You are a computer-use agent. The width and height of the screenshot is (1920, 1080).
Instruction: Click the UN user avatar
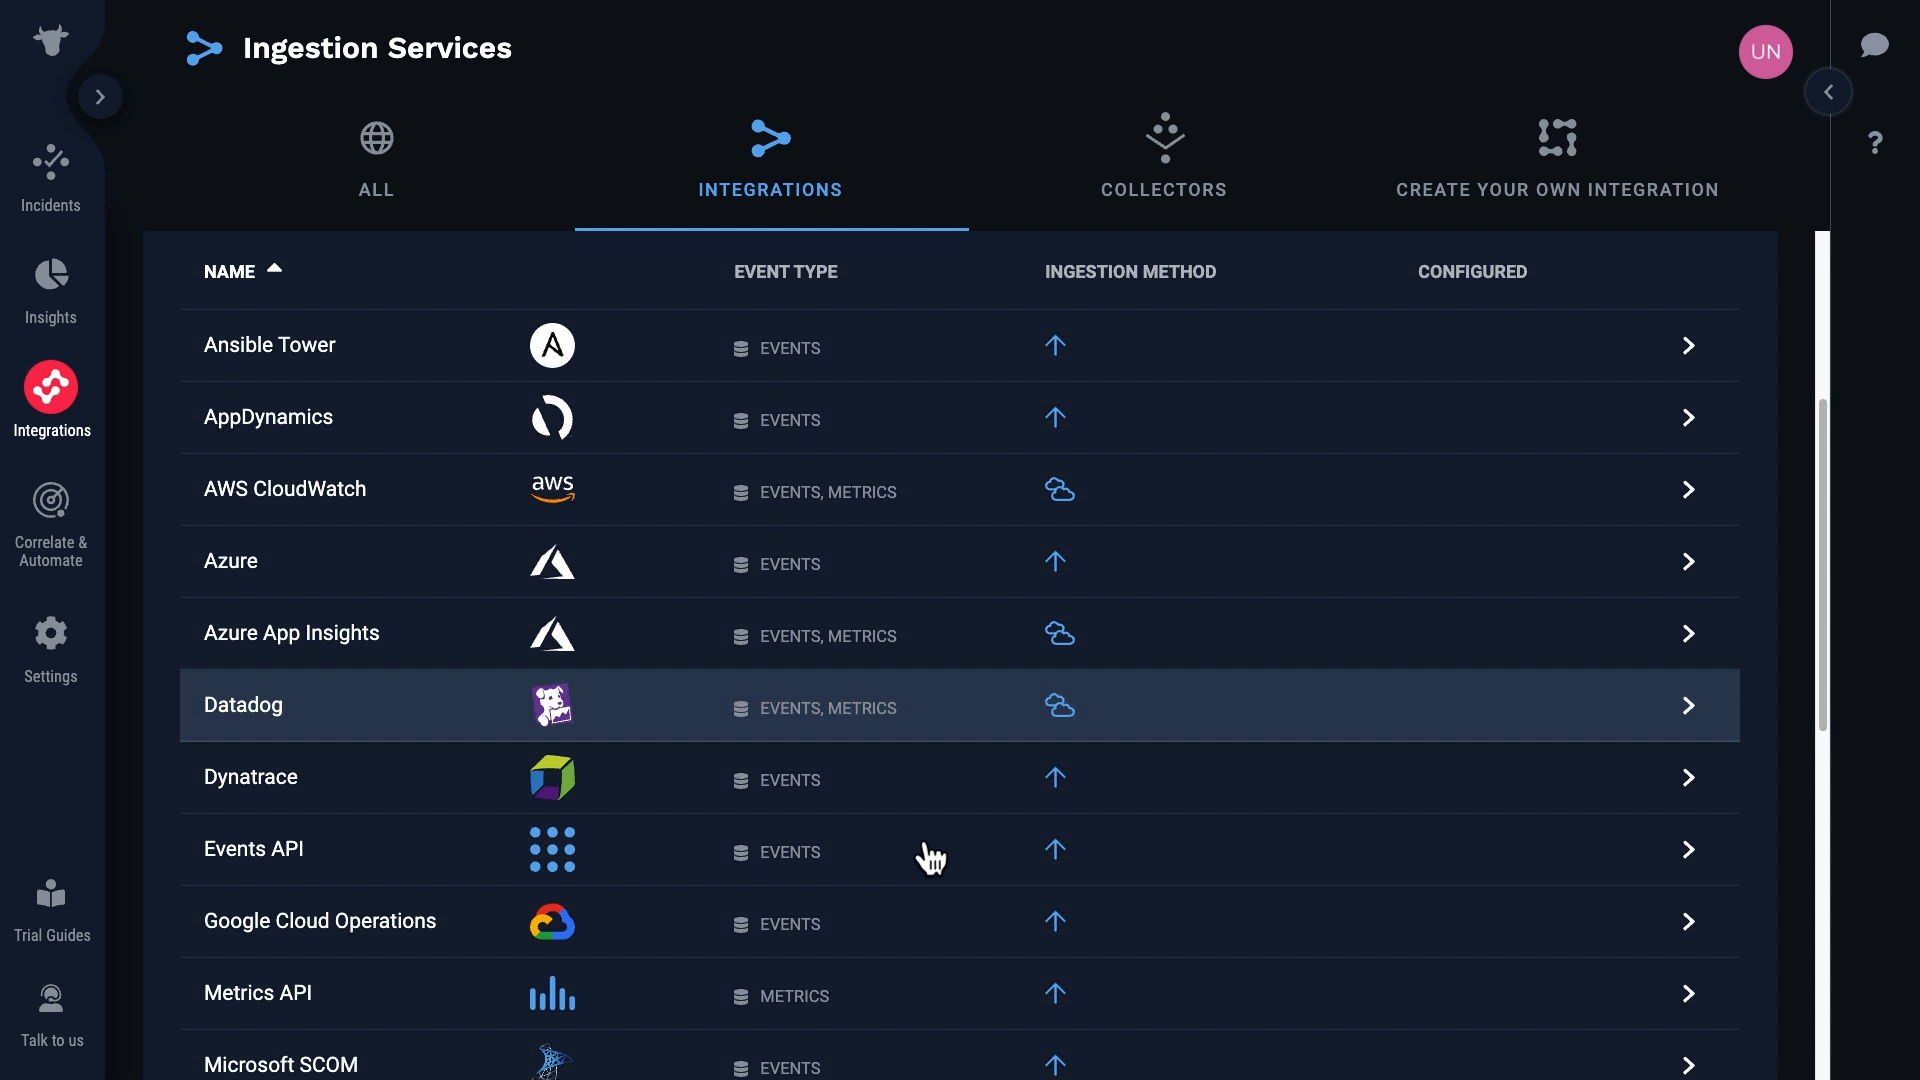(x=1765, y=52)
